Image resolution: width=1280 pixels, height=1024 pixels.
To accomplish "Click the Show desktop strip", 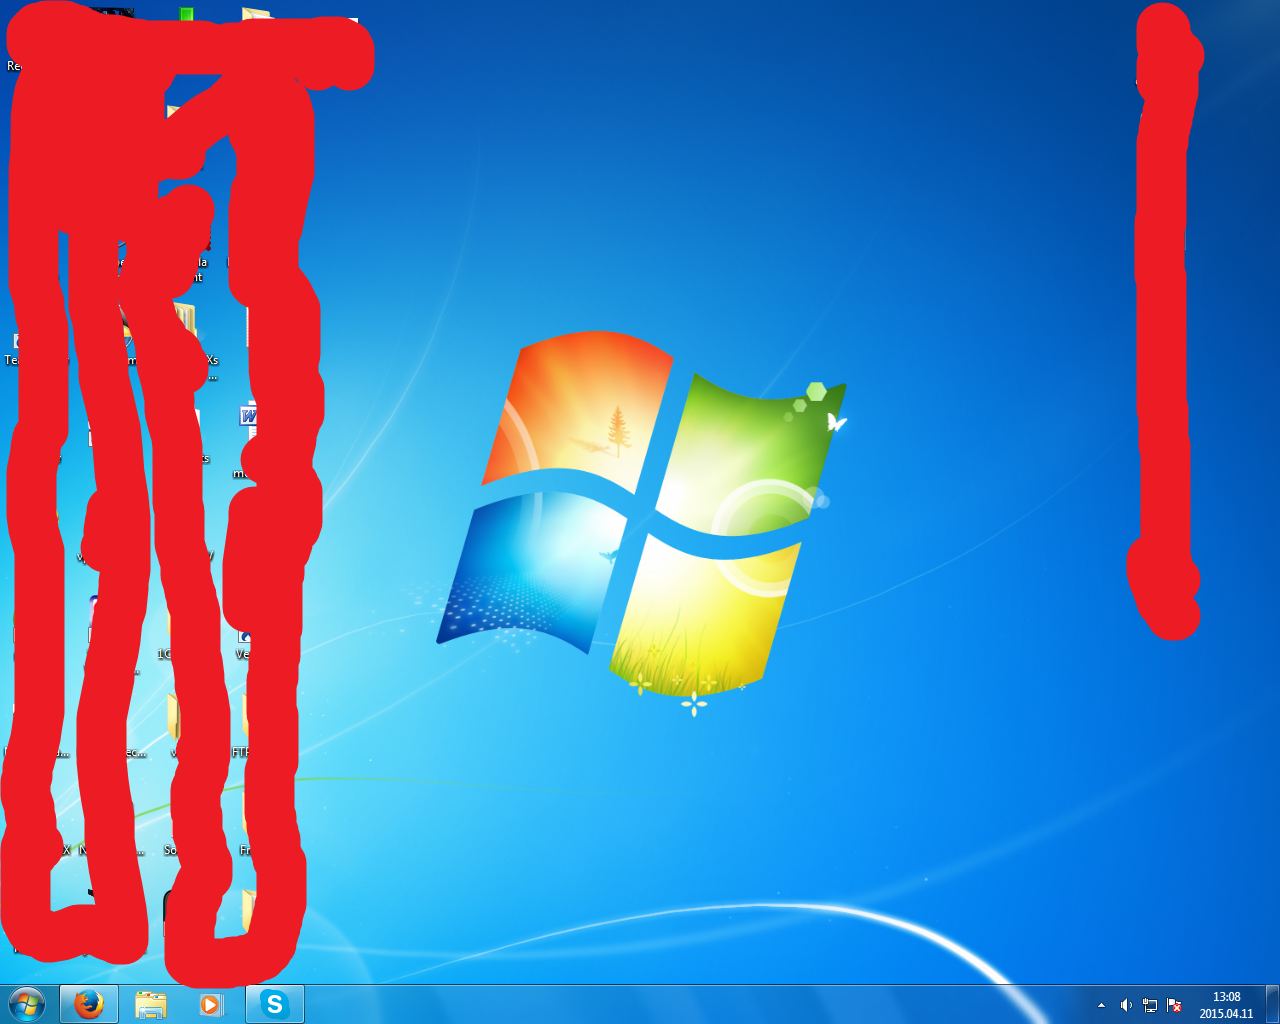I will (1272, 1004).
